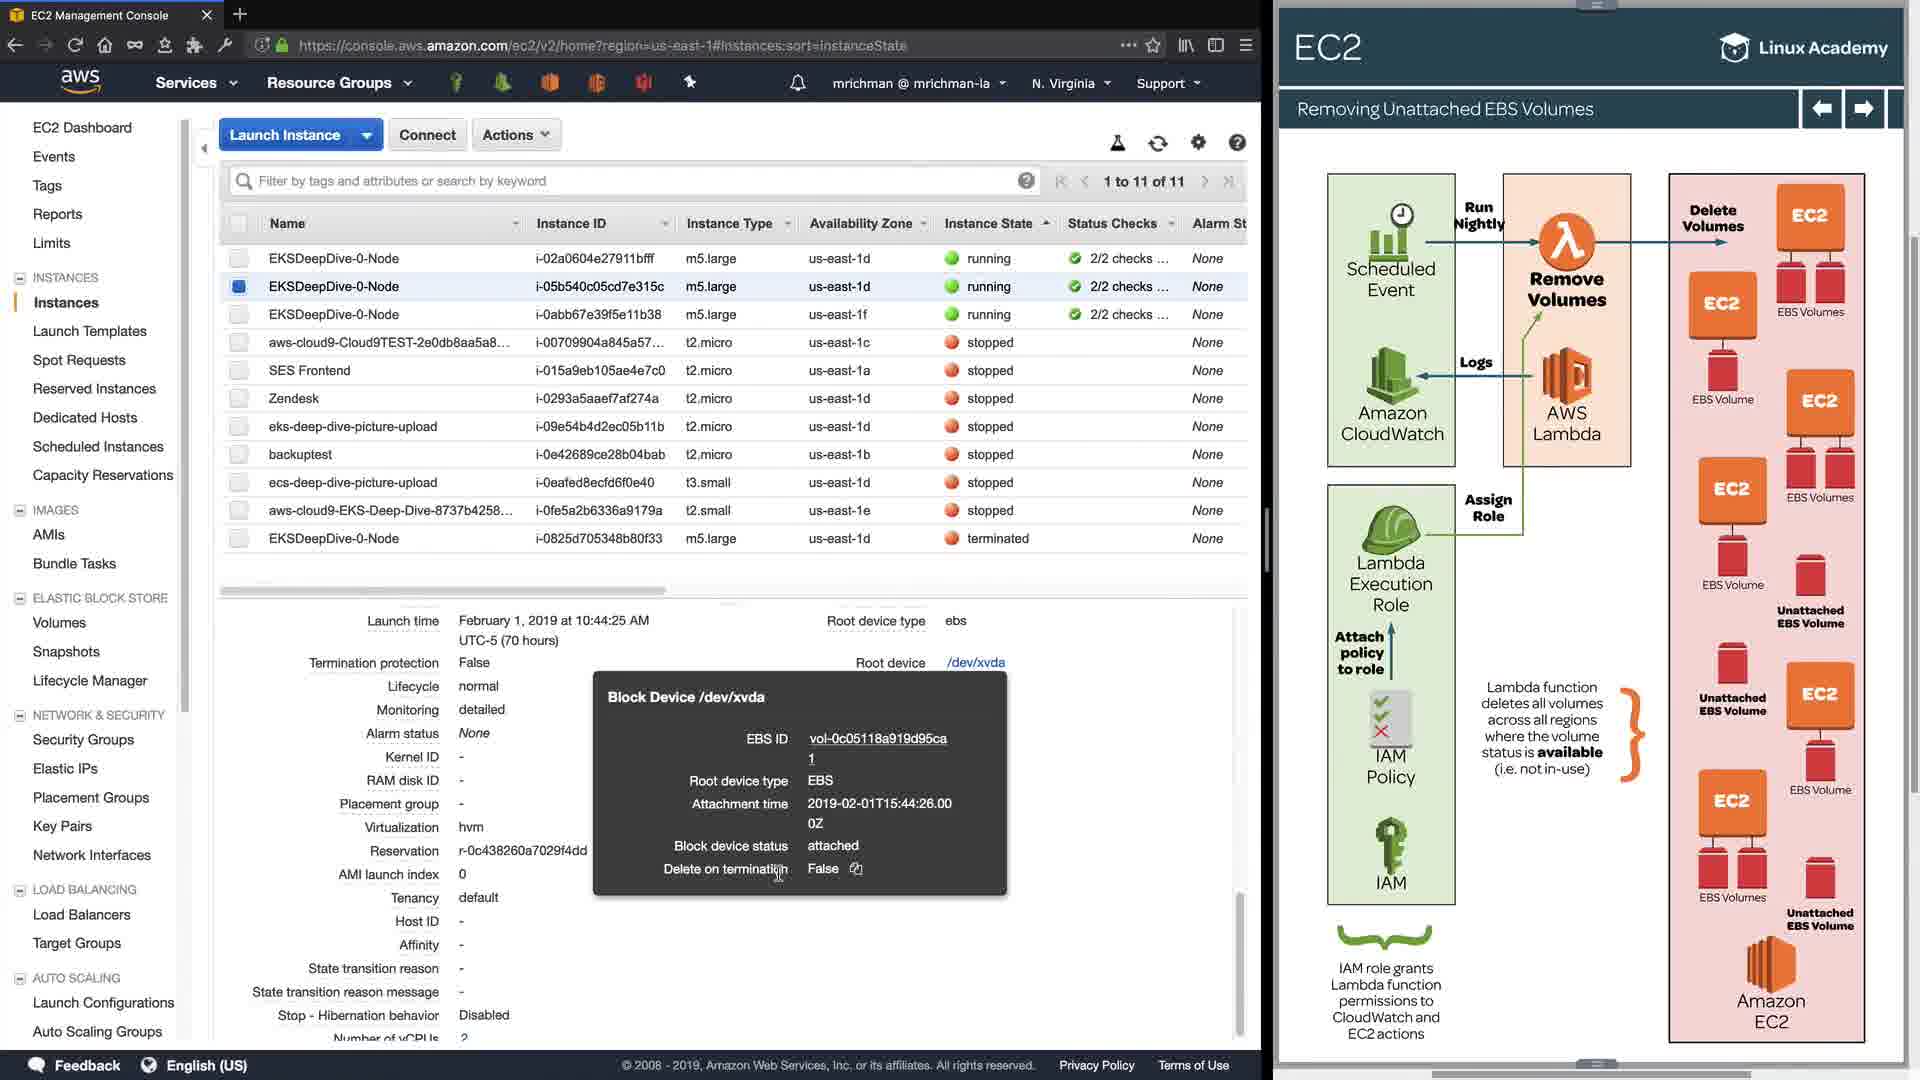Open the vol-0c05118a919d95ca EBS ID link
The height and width of the screenshot is (1080, 1920).
(x=877, y=738)
